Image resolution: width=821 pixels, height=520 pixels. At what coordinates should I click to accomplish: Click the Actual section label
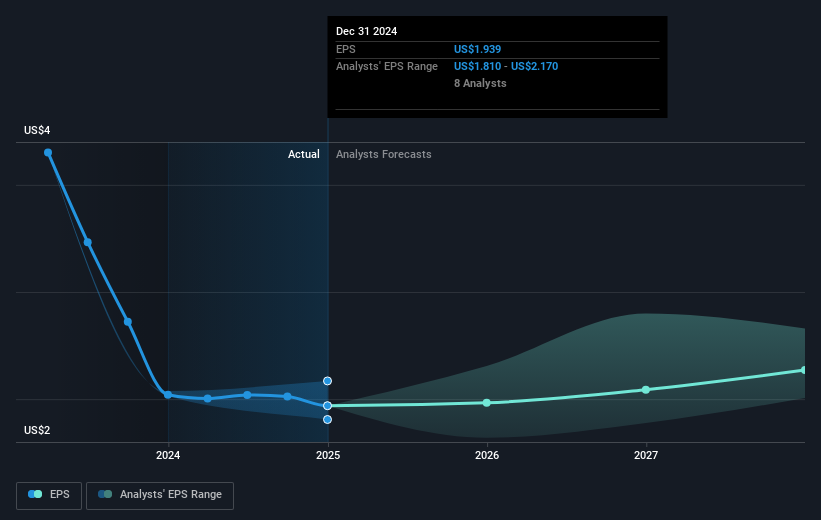click(x=304, y=154)
